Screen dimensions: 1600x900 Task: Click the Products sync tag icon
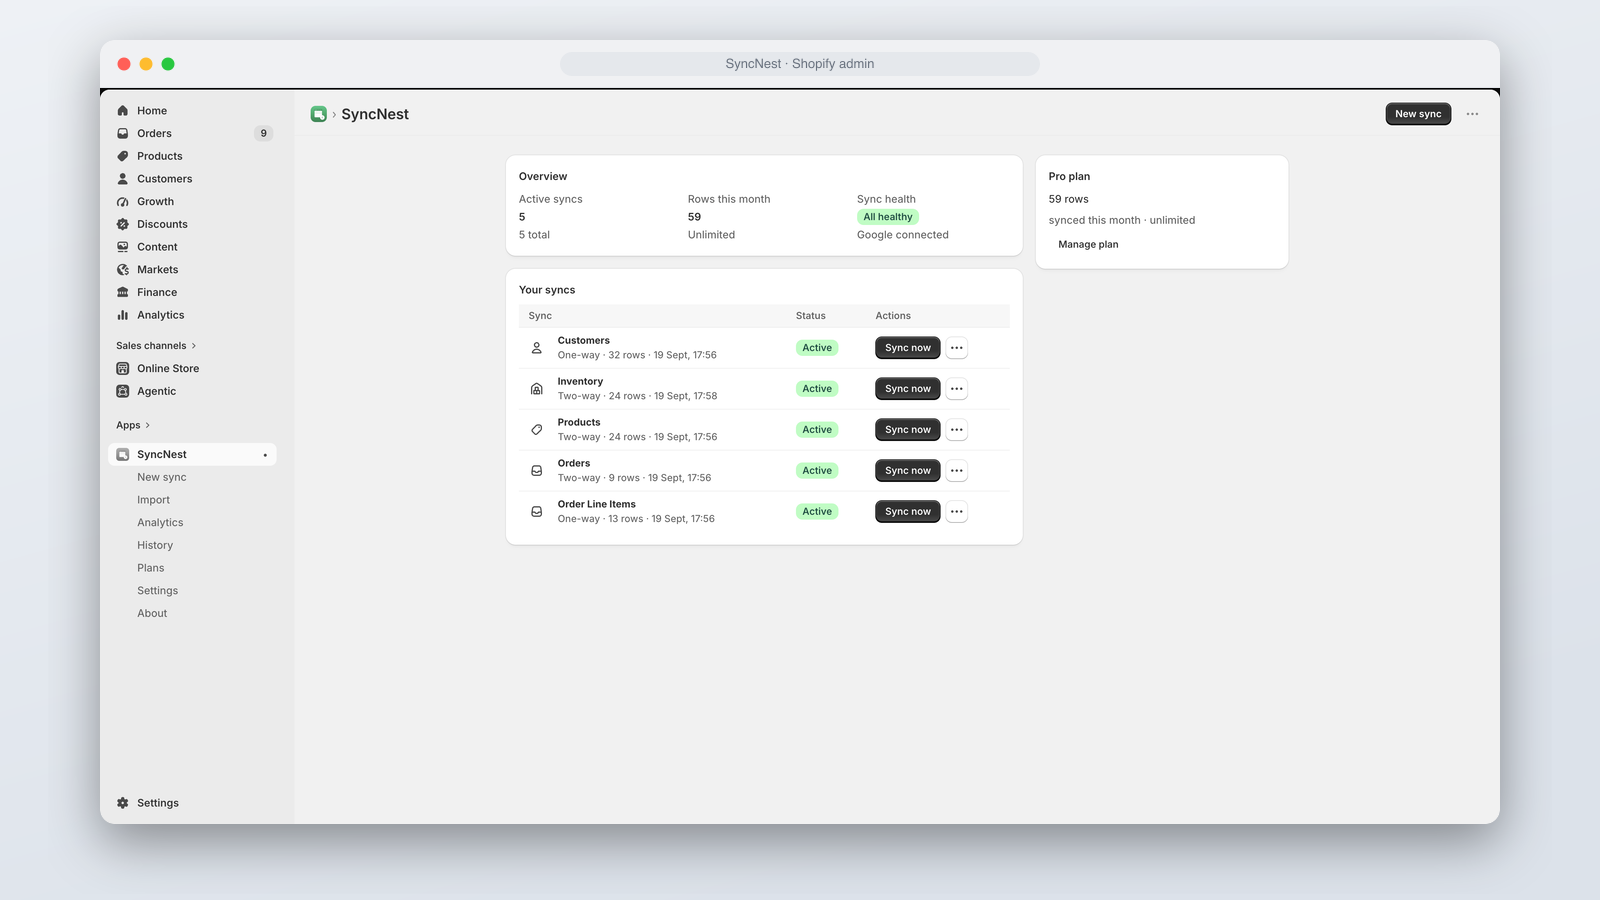[x=537, y=430]
